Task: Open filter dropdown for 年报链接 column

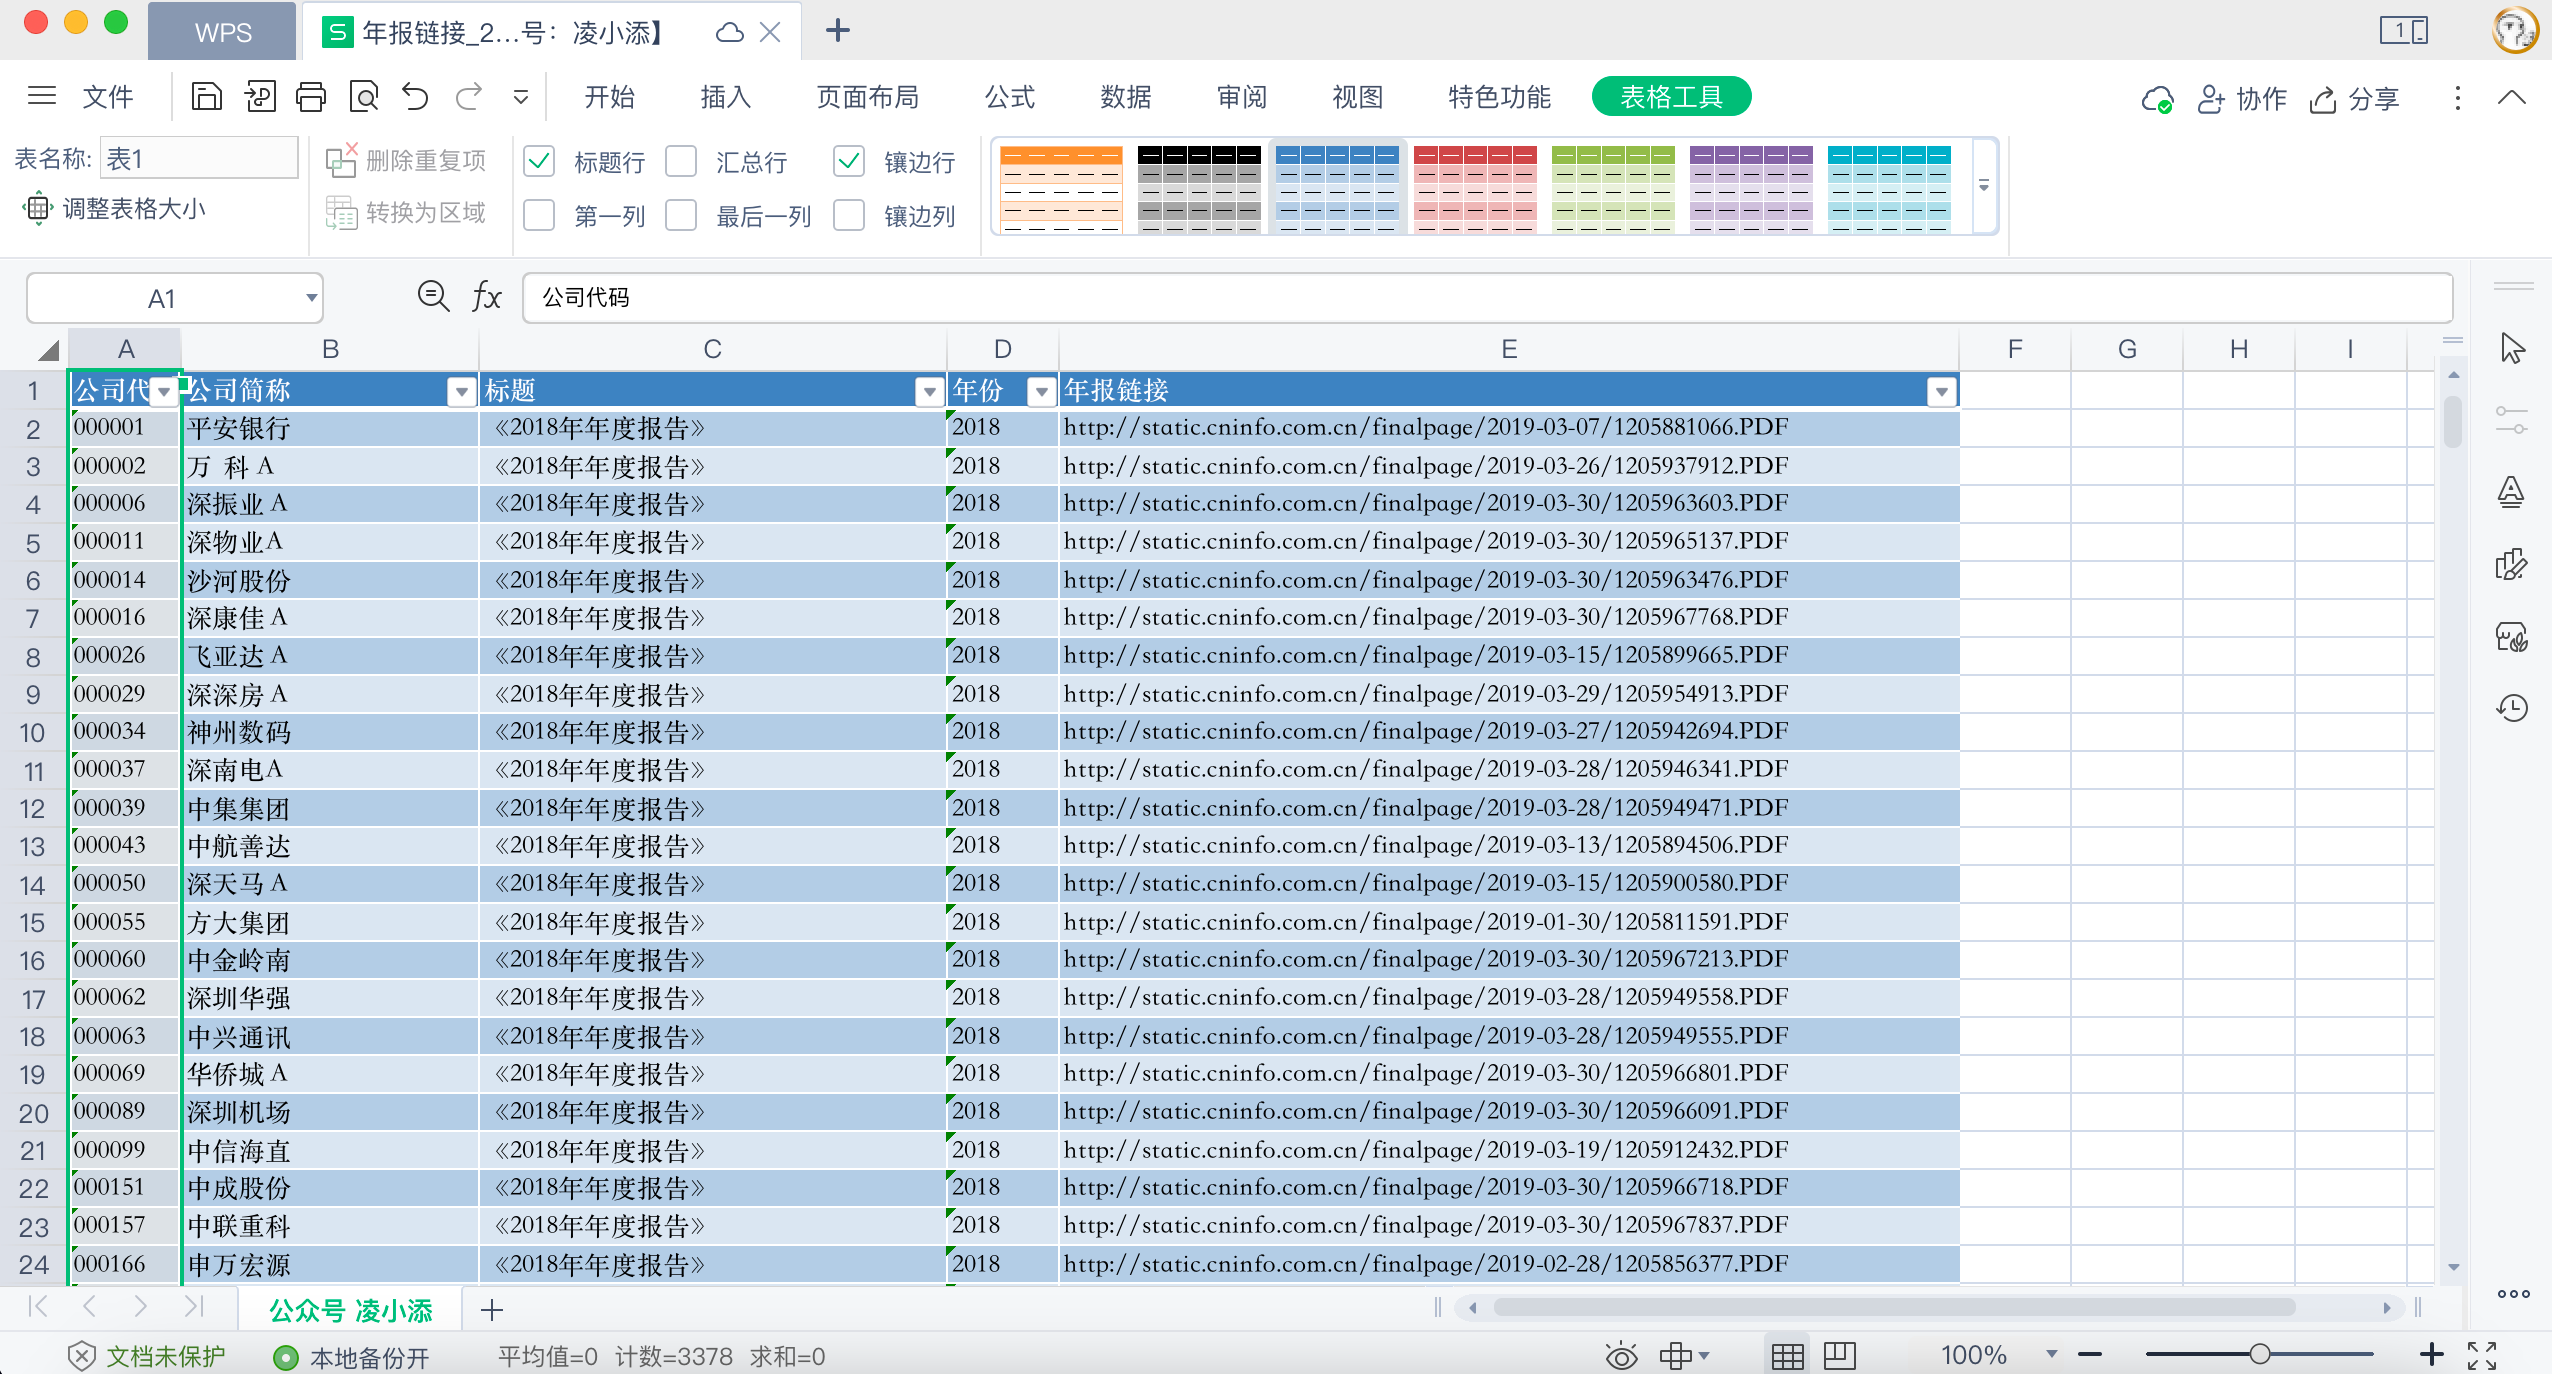Action: click(x=1941, y=392)
